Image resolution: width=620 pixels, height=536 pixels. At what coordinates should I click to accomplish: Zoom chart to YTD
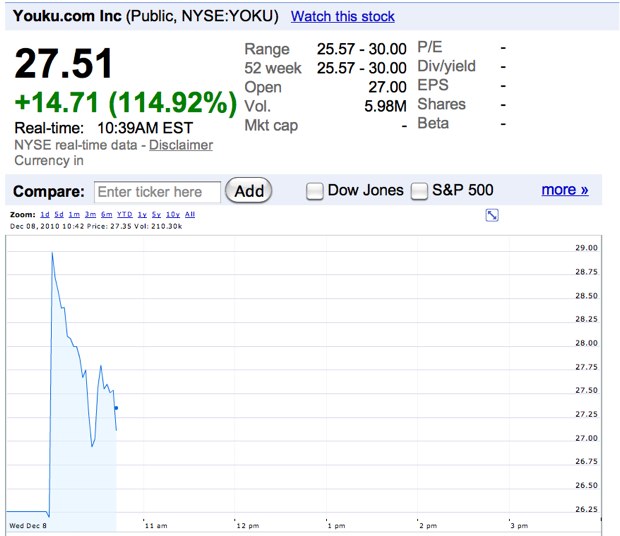tap(124, 215)
